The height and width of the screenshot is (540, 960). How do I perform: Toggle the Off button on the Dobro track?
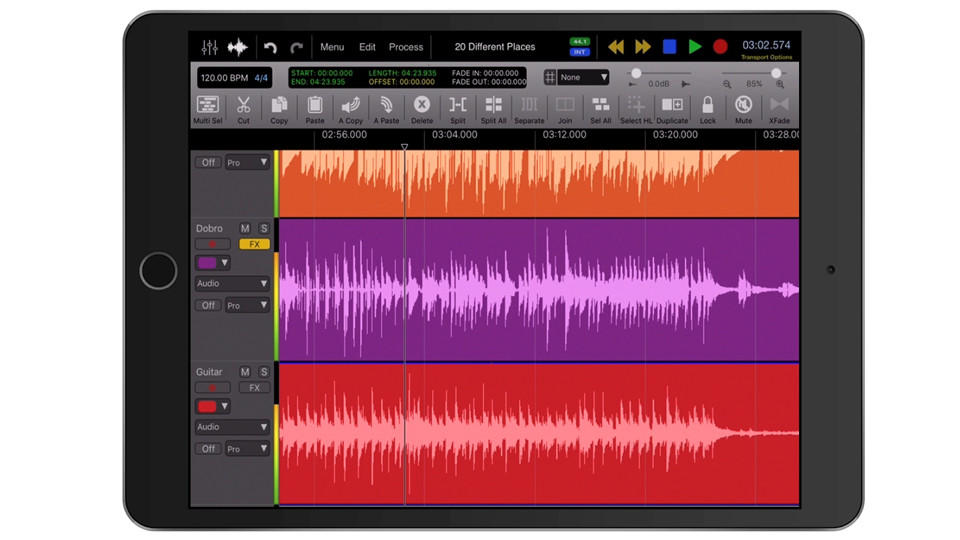coord(208,305)
